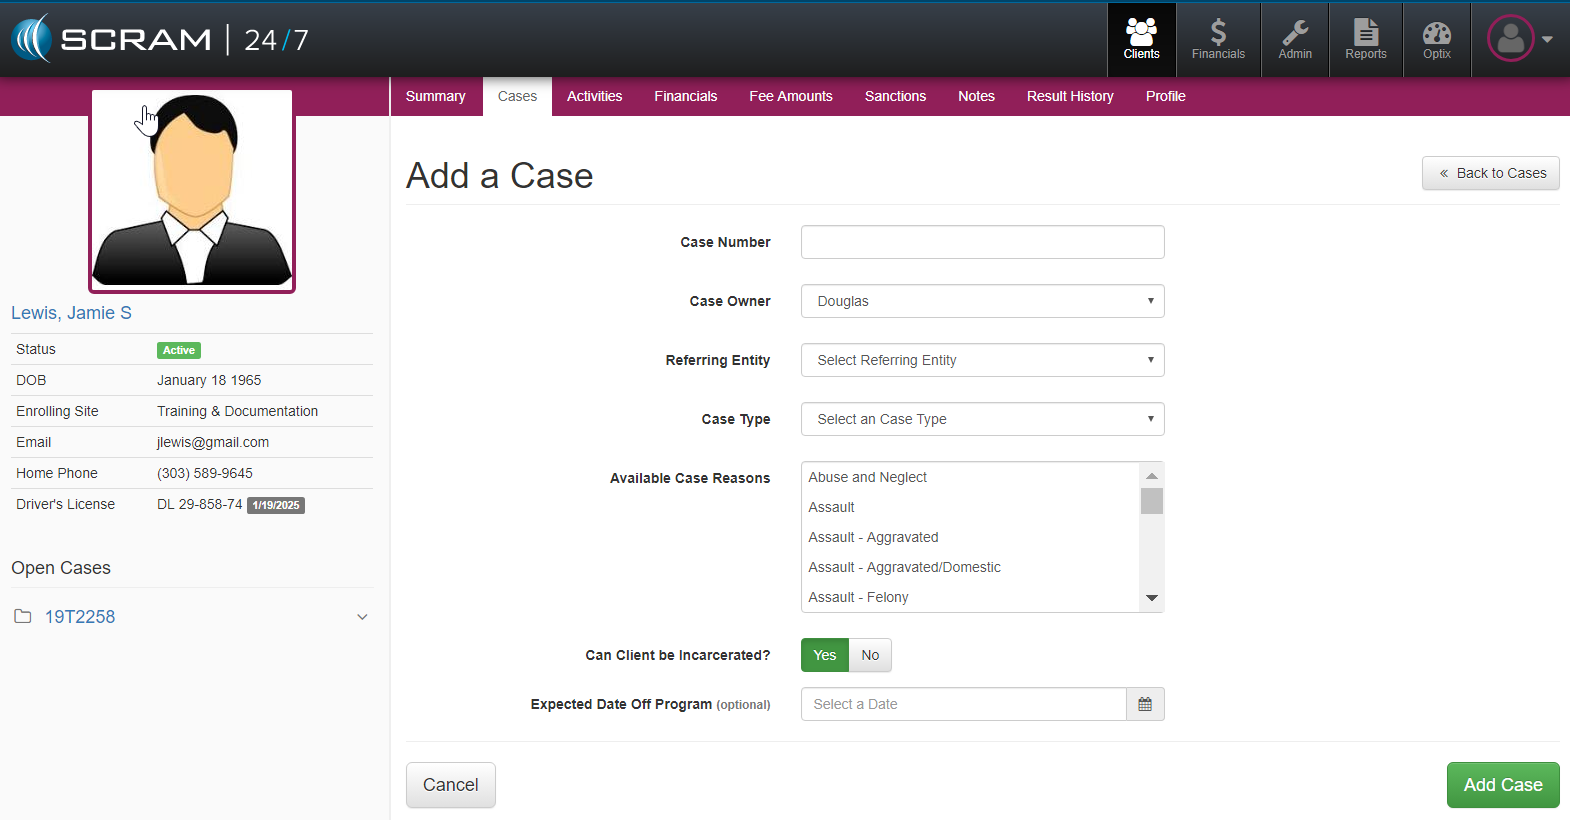
Task: Click the green Add Case button
Action: (x=1502, y=785)
